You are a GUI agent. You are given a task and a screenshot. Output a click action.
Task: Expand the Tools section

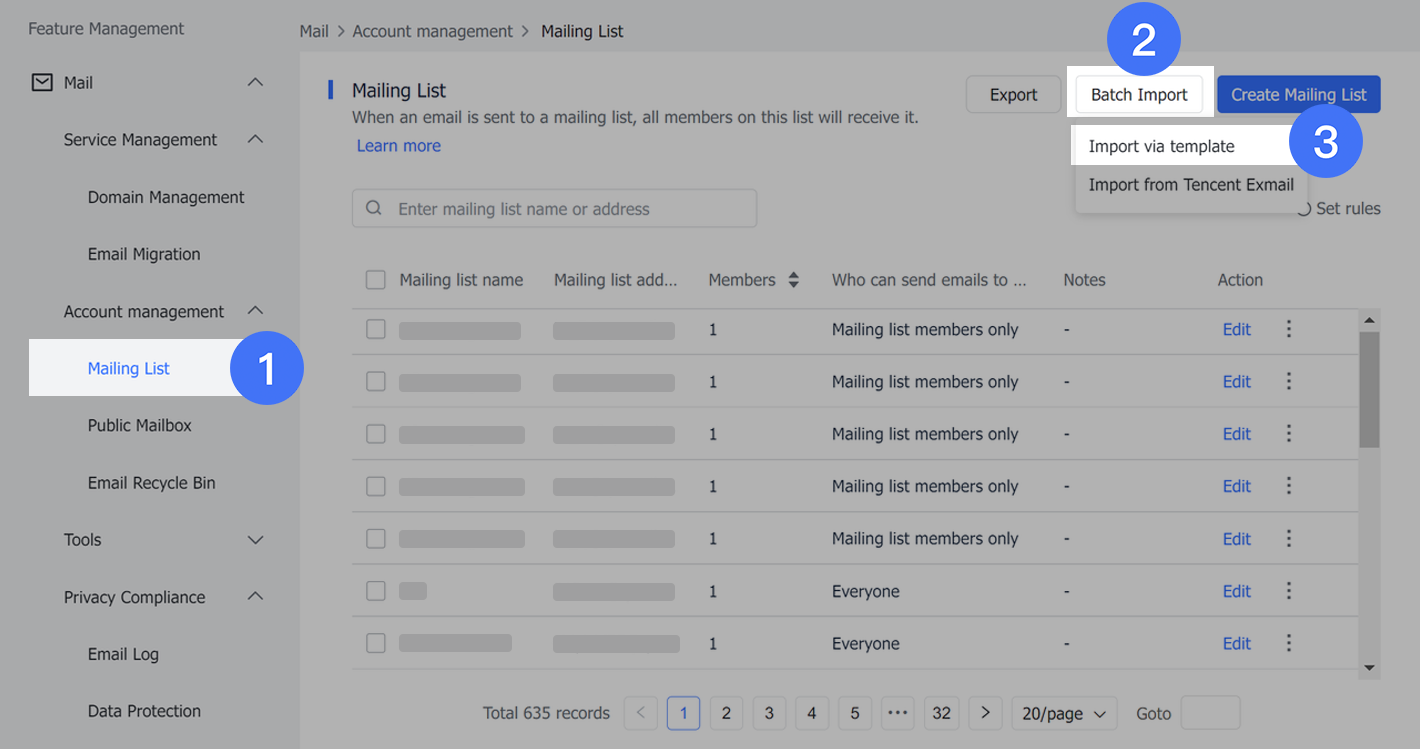[257, 539]
